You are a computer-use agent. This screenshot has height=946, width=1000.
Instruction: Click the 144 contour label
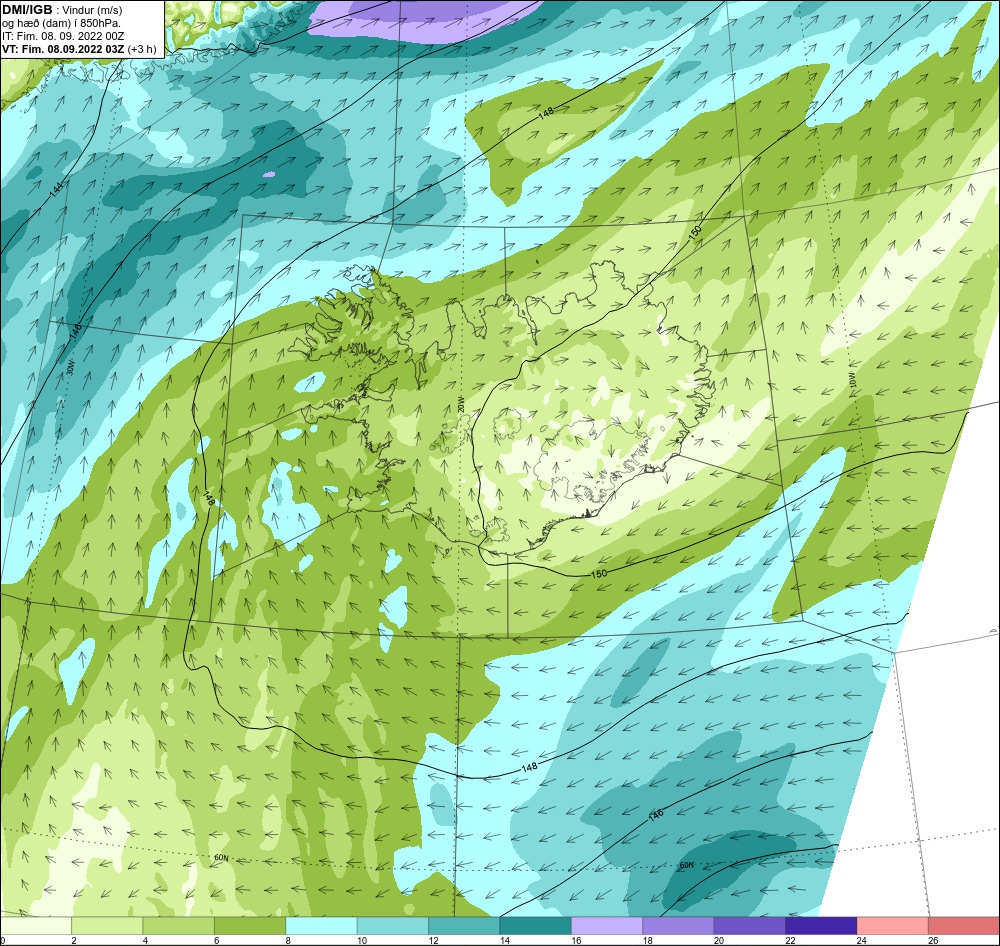pyautogui.click(x=57, y=188)
